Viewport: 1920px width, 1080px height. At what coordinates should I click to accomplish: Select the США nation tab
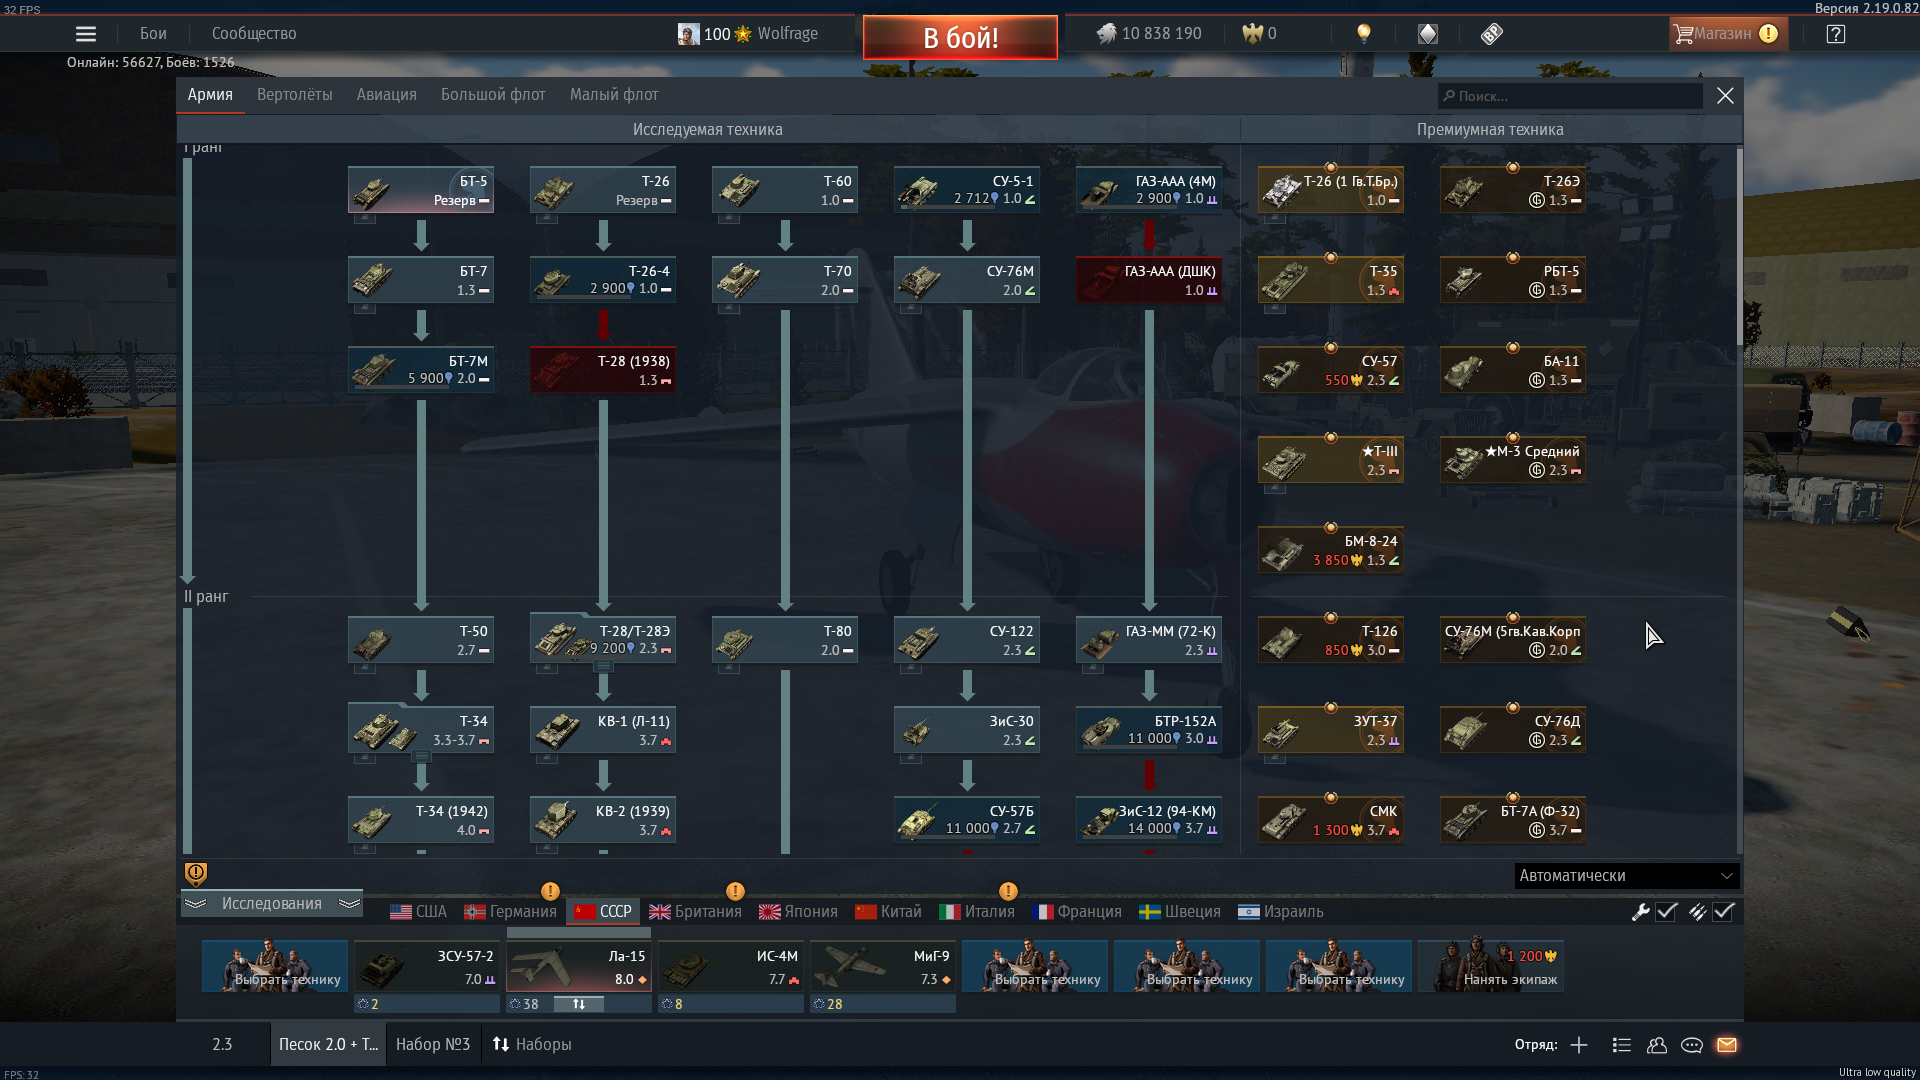tap(419, 912)
